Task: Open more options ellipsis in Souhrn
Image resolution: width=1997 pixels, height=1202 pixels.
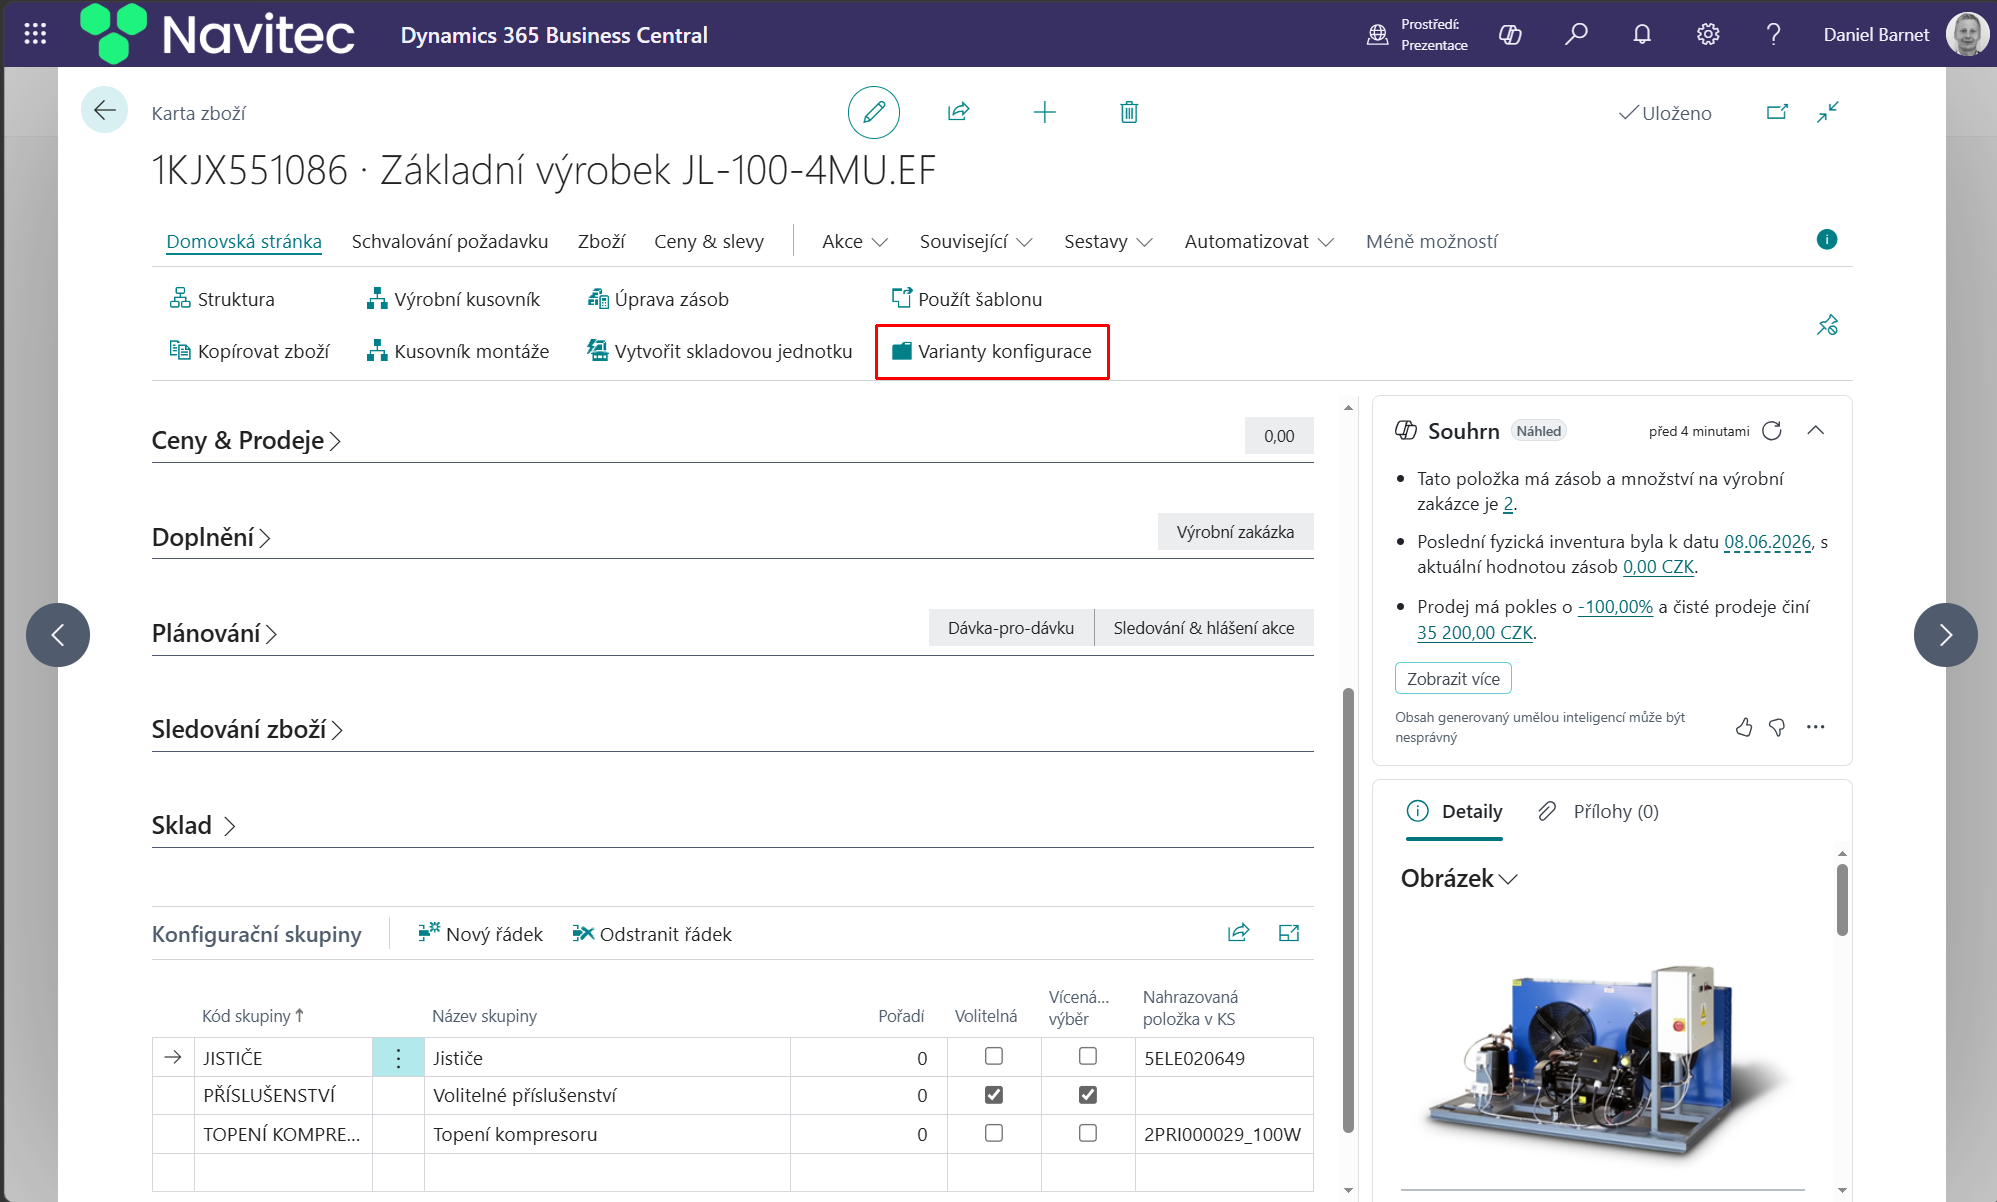Action: click(x=1816, y=727)
